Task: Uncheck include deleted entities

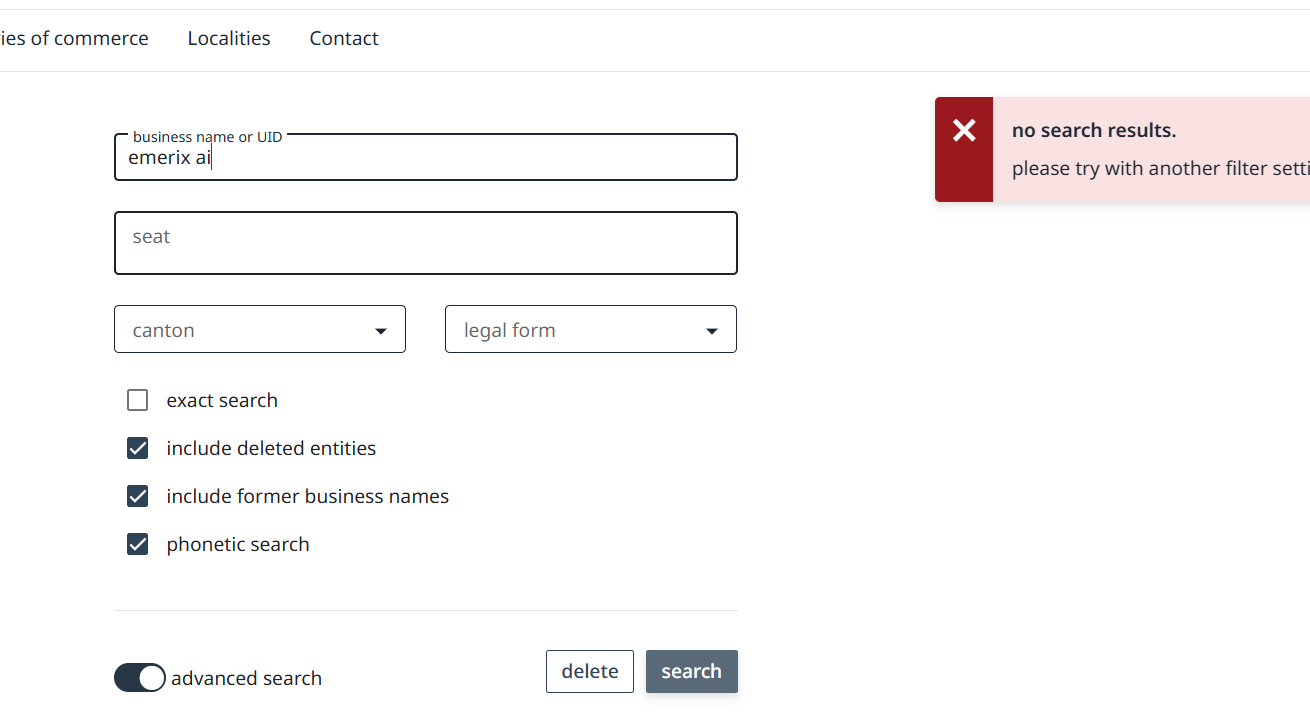Action: [138, 448]
